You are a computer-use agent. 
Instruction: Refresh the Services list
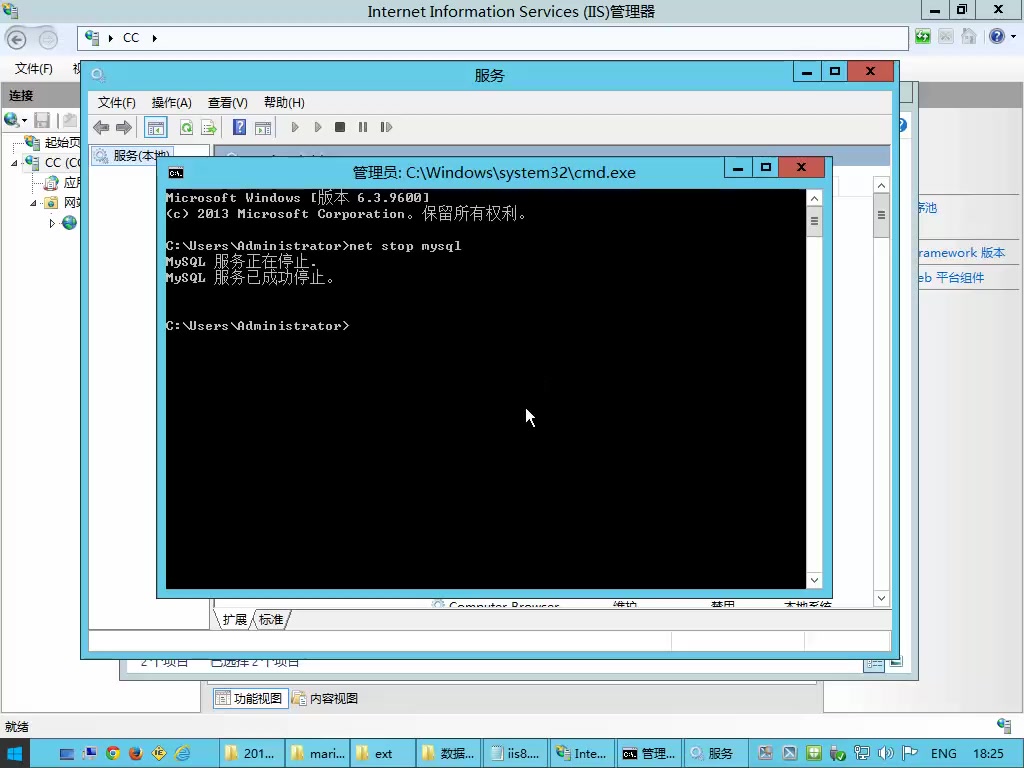click(x=186, y=127)
